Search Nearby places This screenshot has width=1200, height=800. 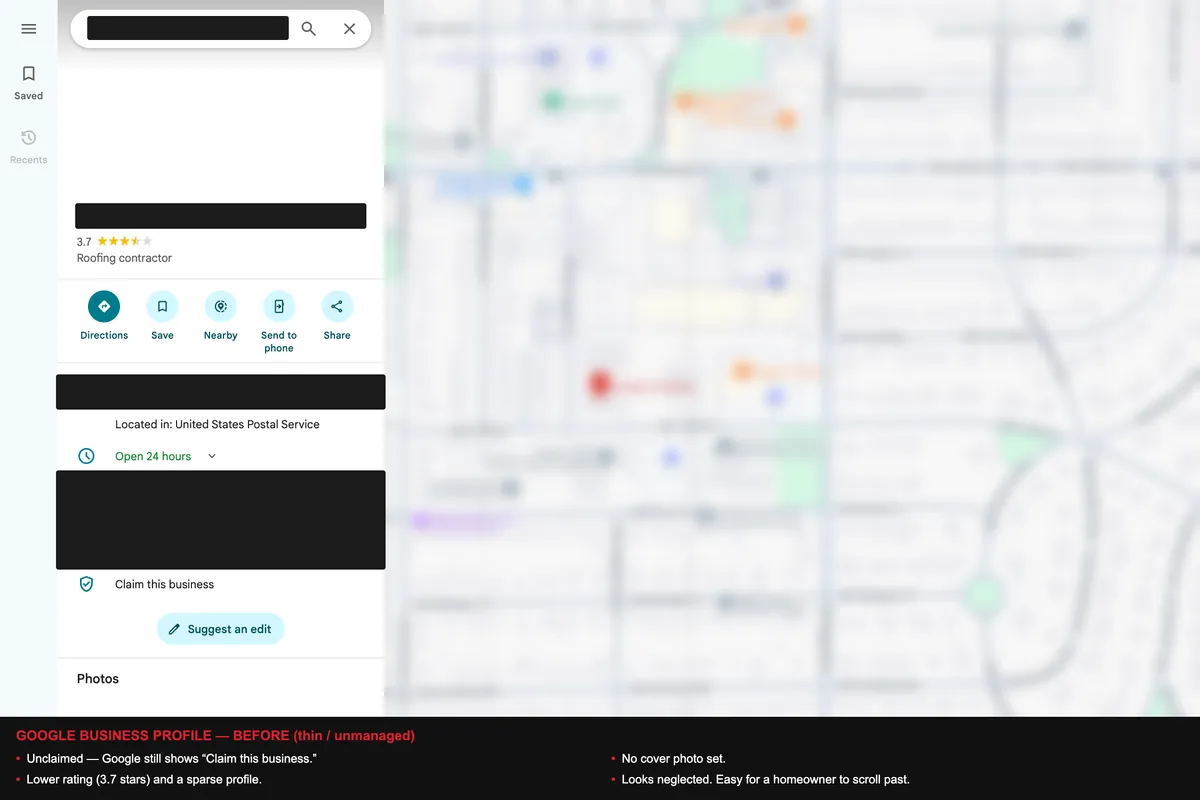[x=220, y=316]
